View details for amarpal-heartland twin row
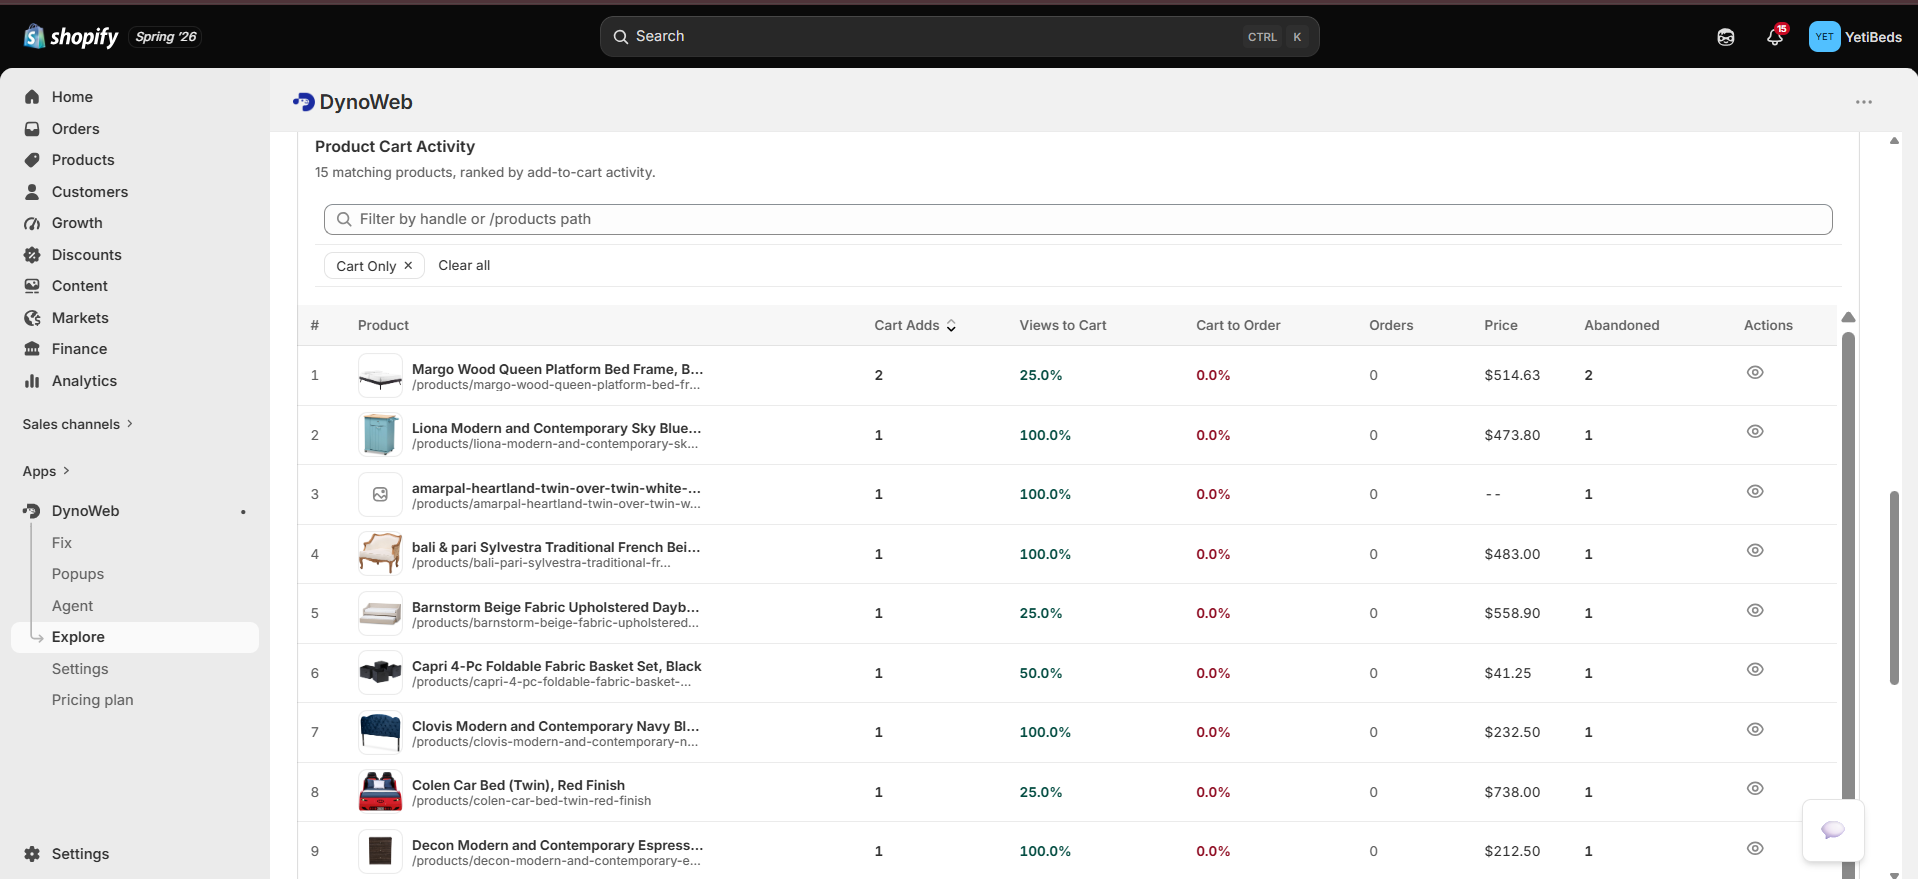1918x879 pixels. tap(1755, 491)
